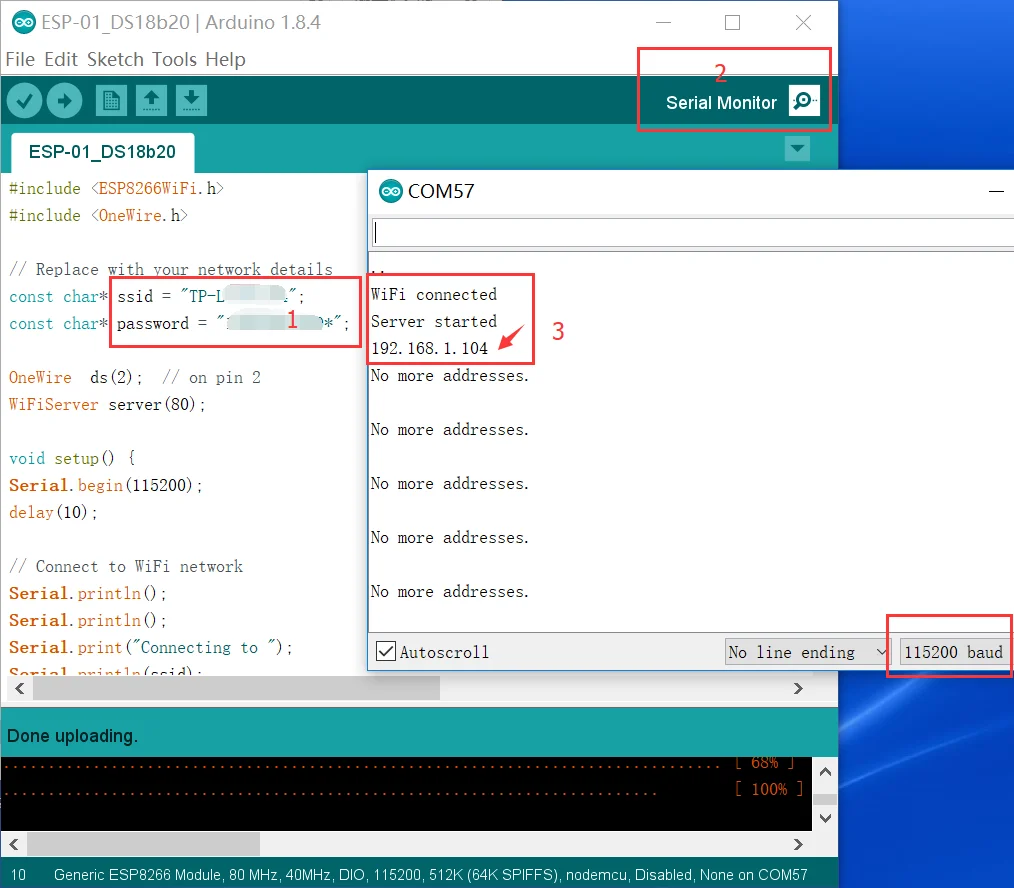Click the '[ 100% ]' console progress text
This screenshot has height=888, width=1014.
769,789
